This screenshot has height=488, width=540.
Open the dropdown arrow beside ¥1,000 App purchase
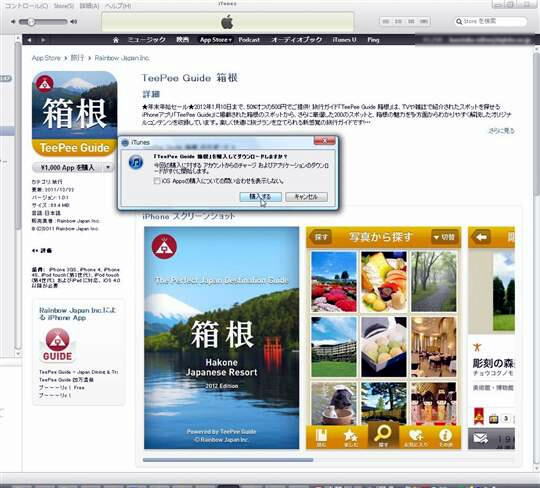(x=108, y=167)
